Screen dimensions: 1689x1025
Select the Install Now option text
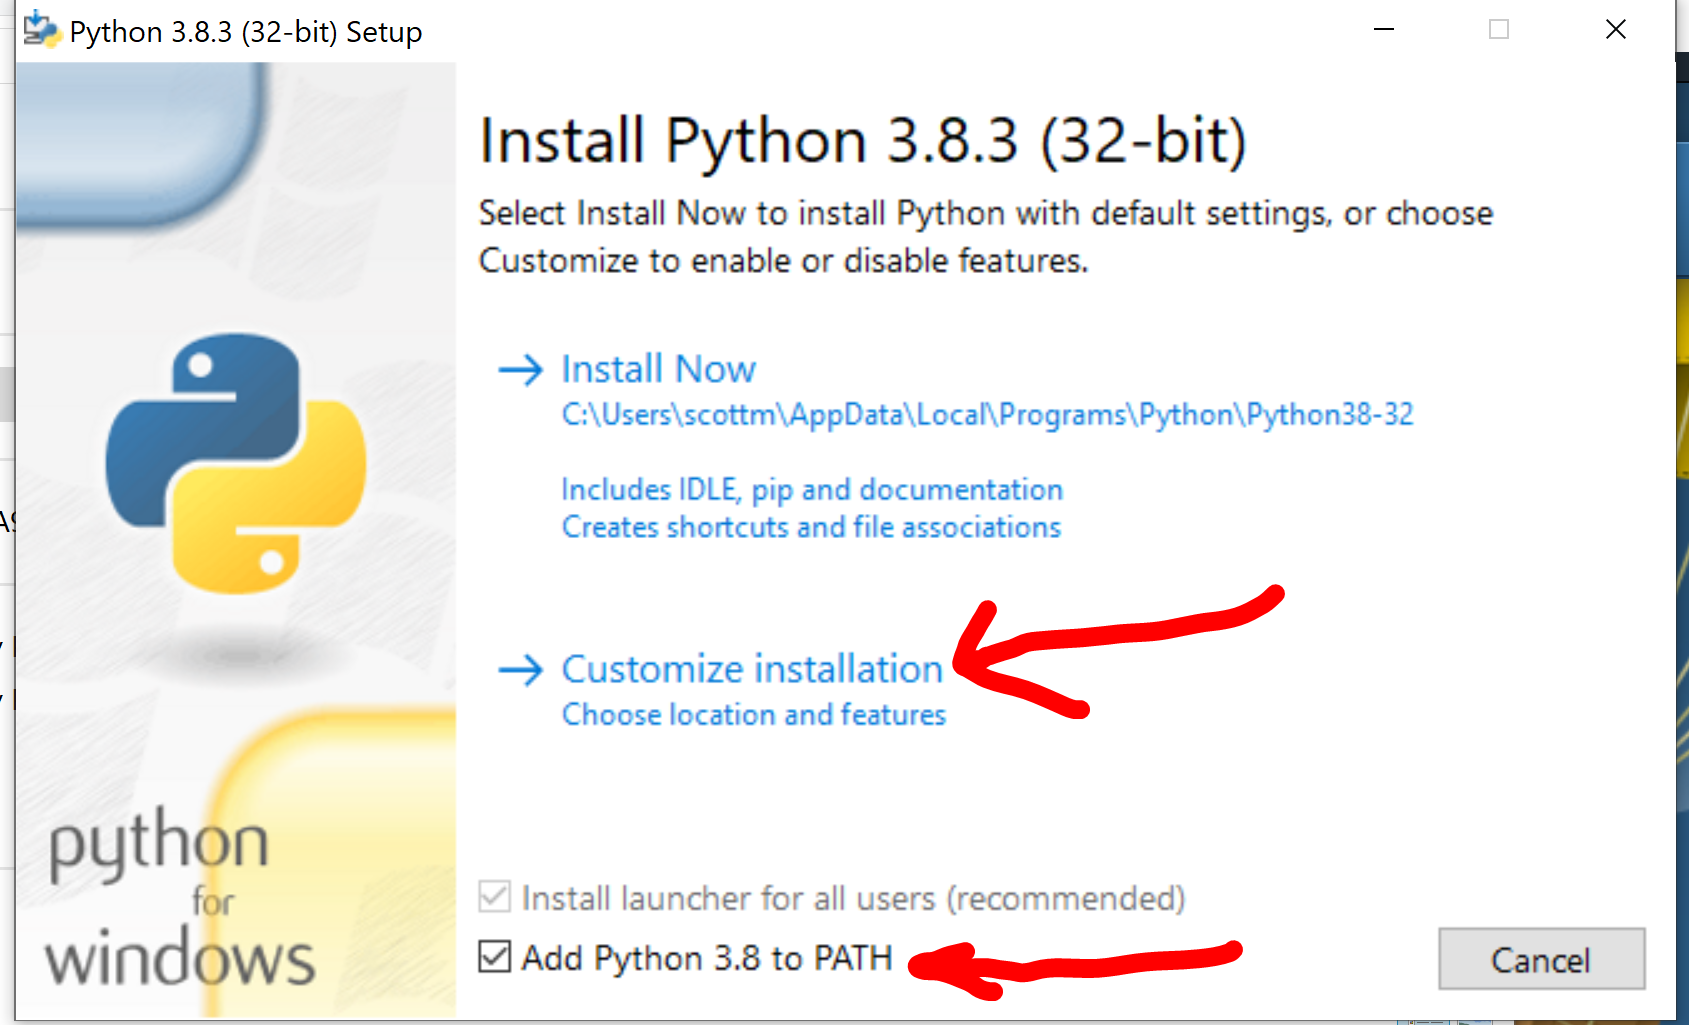point(658,369)
